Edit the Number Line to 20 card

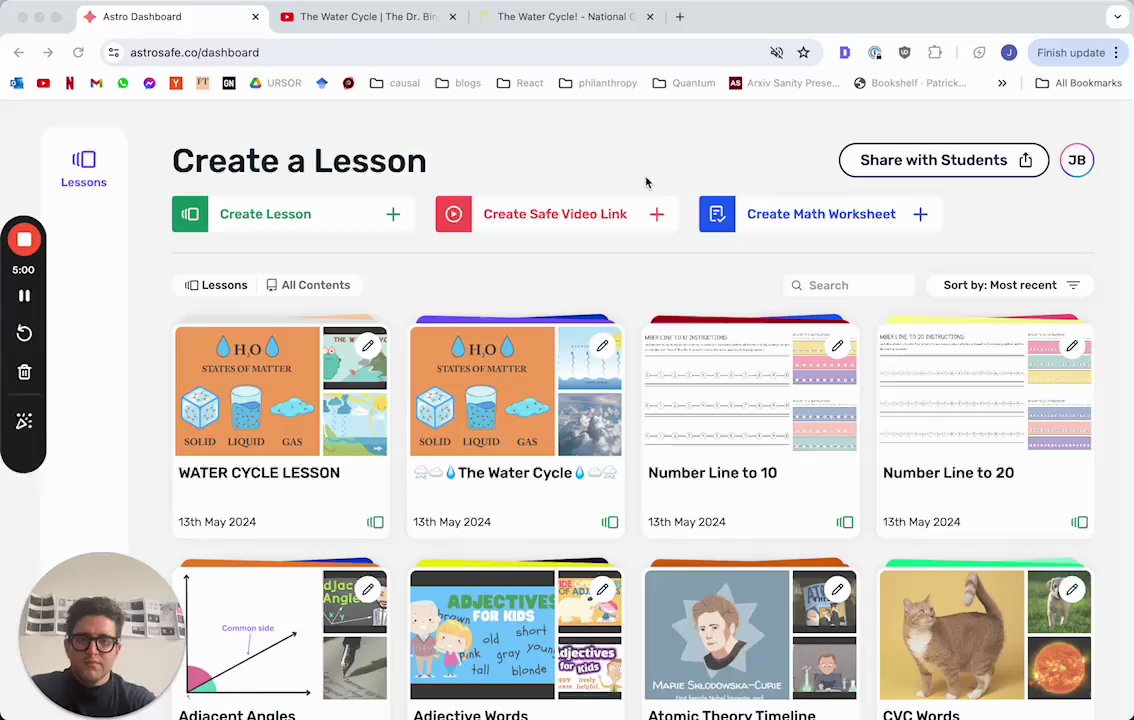pos(1073,346)
